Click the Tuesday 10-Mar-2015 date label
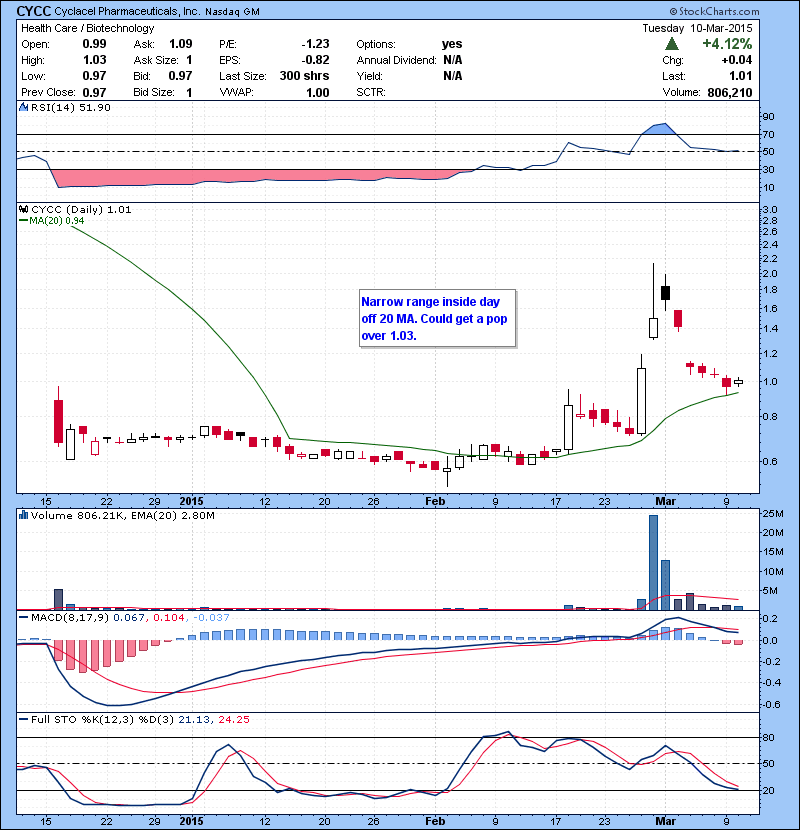Screen dimensions: 800x830 coord(697,28)
